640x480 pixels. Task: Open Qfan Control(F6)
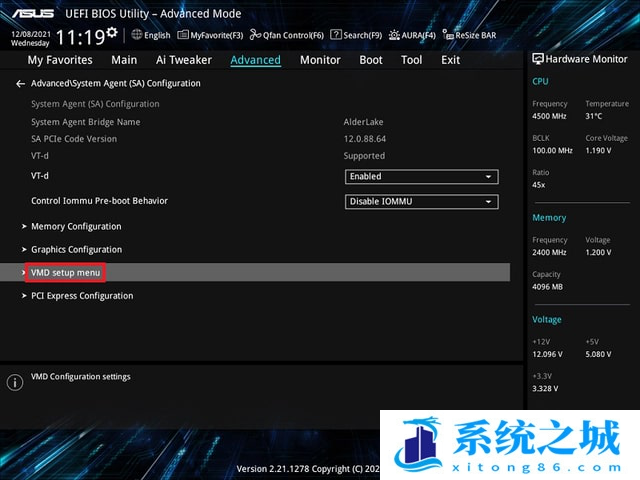pyautogui.click(x=287, y=35)
